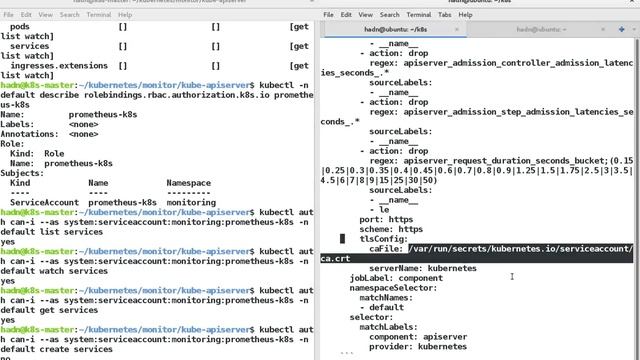This screenshot has width=640, height=360.
Task: Open Terminal menu in right terminal
Action: (x=418, y=15)
